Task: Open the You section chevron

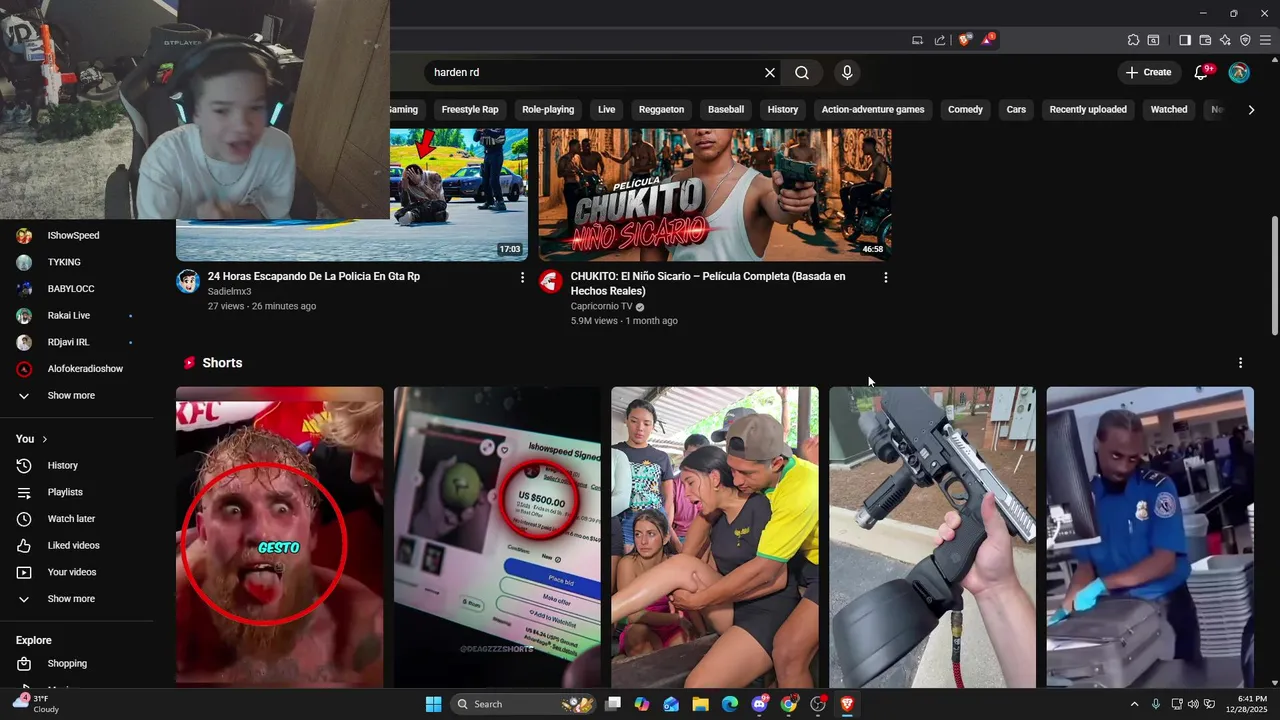Action: 45,439
